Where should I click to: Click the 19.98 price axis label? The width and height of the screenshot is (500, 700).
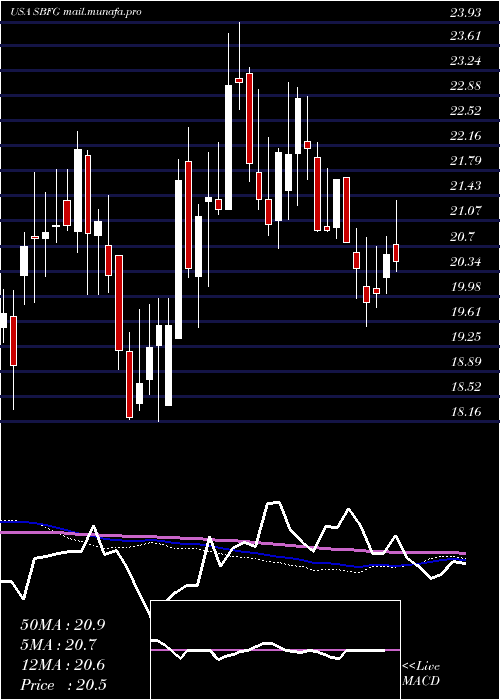(x=466, y=286)
